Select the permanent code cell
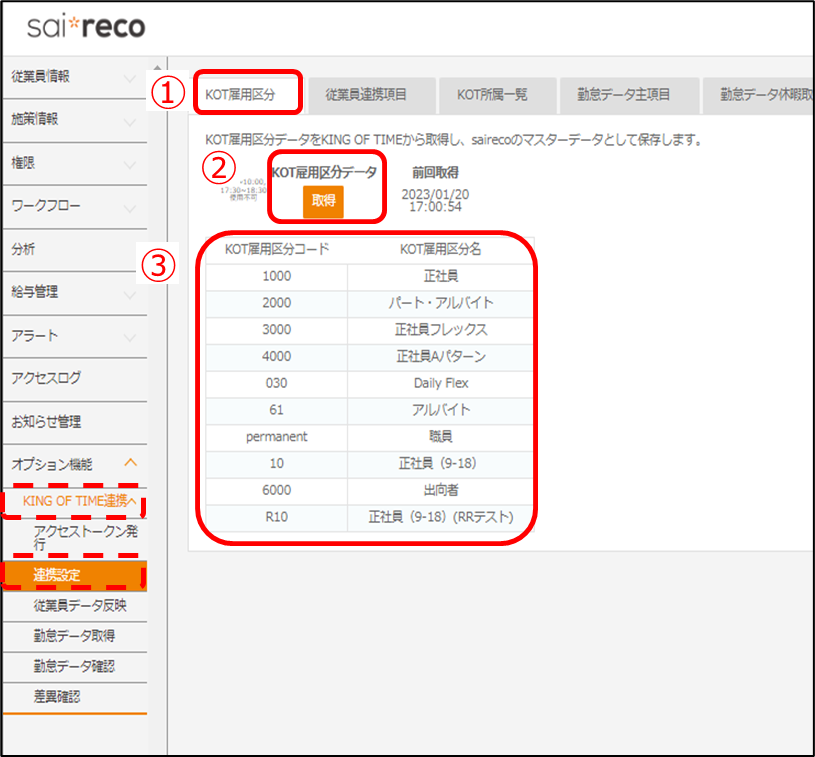The width and height of the screenshot is (815, 757). click(277, 437)
